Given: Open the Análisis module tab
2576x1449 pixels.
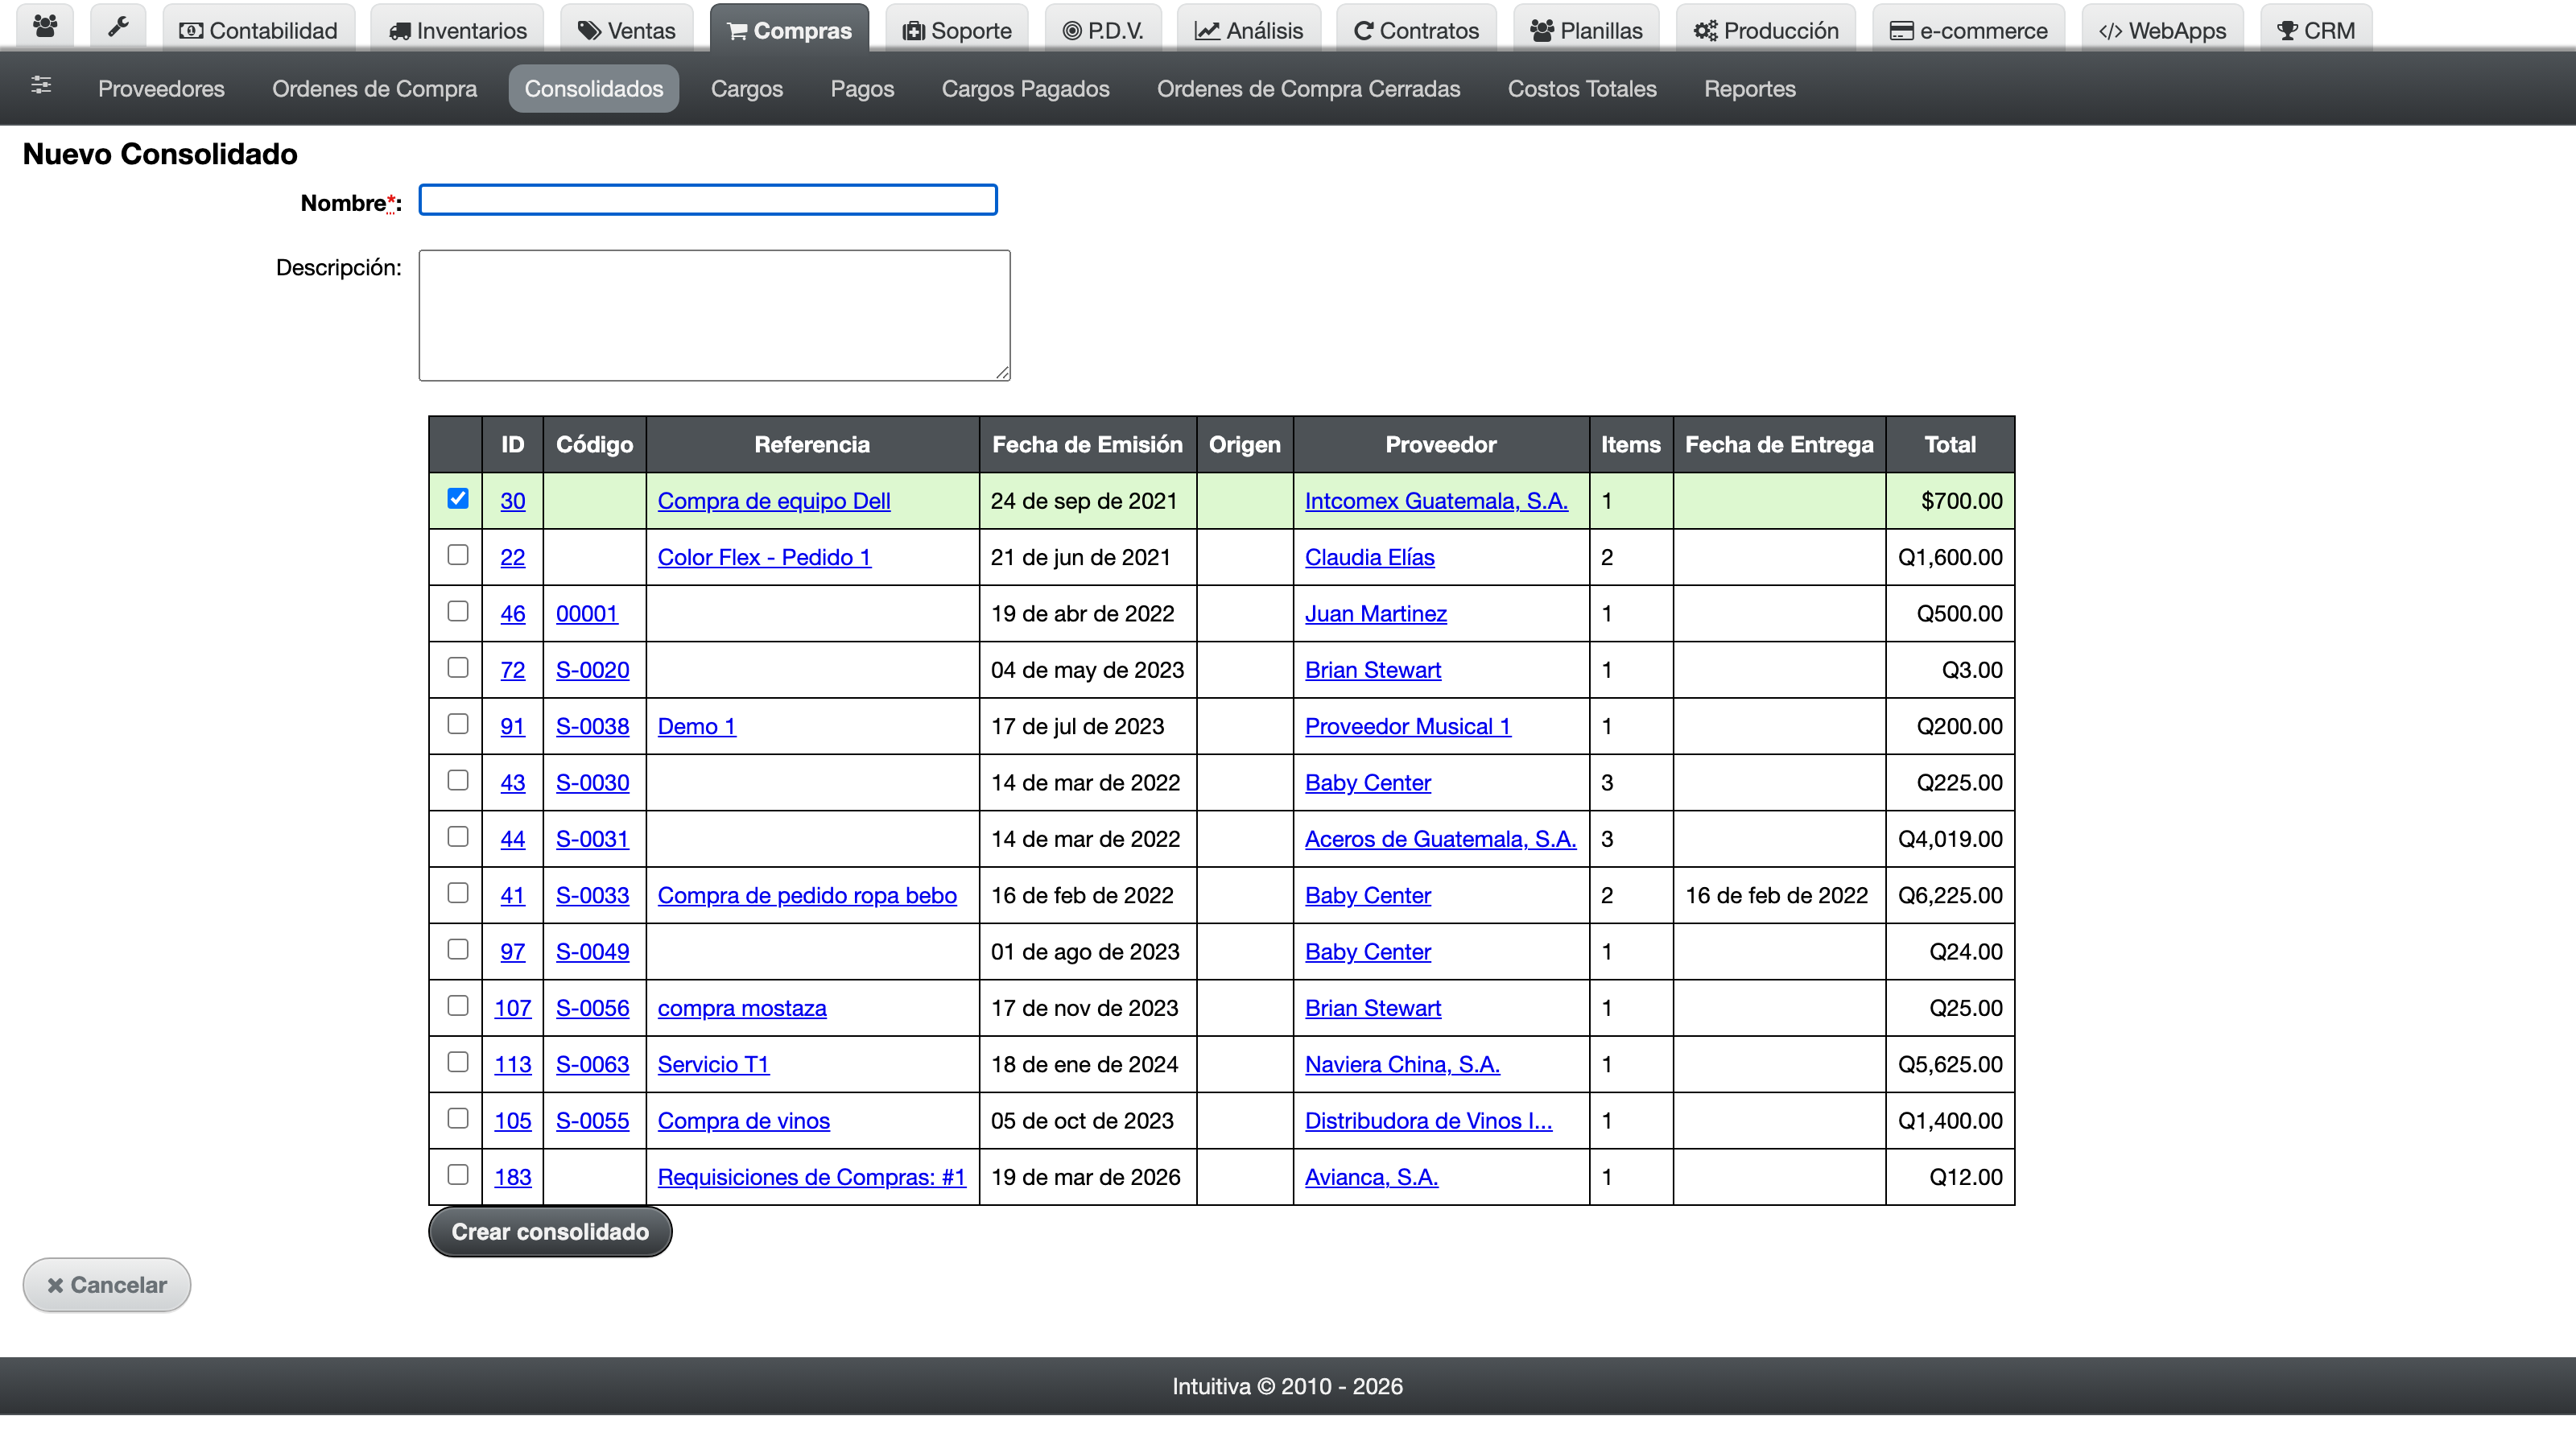Looking at the screenshot, I should coord(1249,30).
